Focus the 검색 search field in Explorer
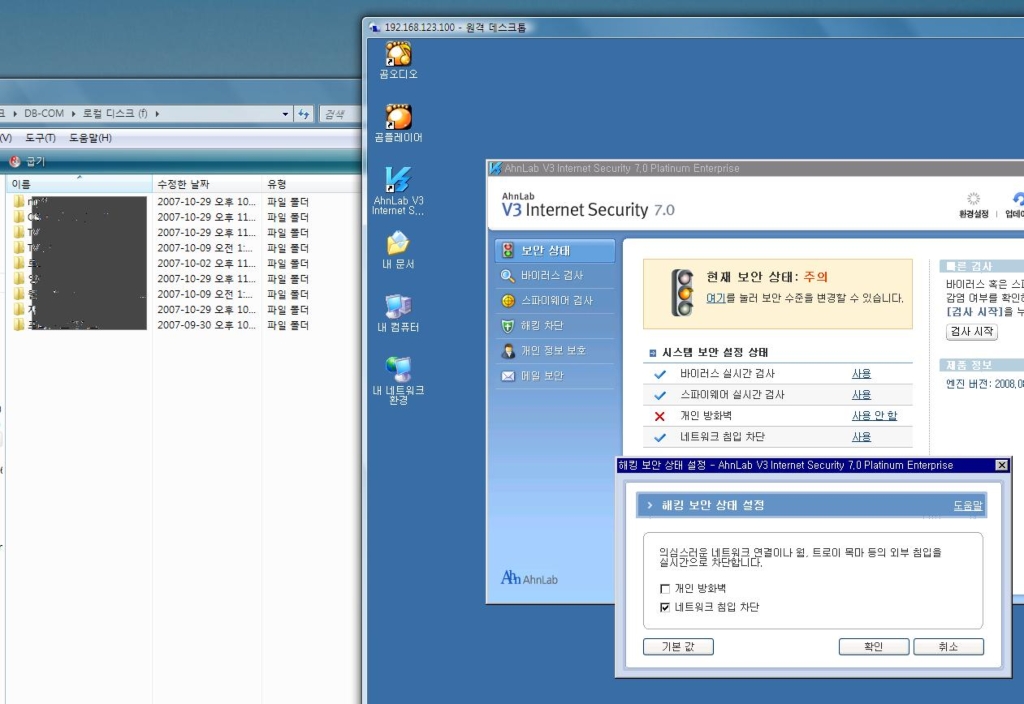Image resolution: width=1024 pixels, height=704 pixels. click(x=340, y=114)
